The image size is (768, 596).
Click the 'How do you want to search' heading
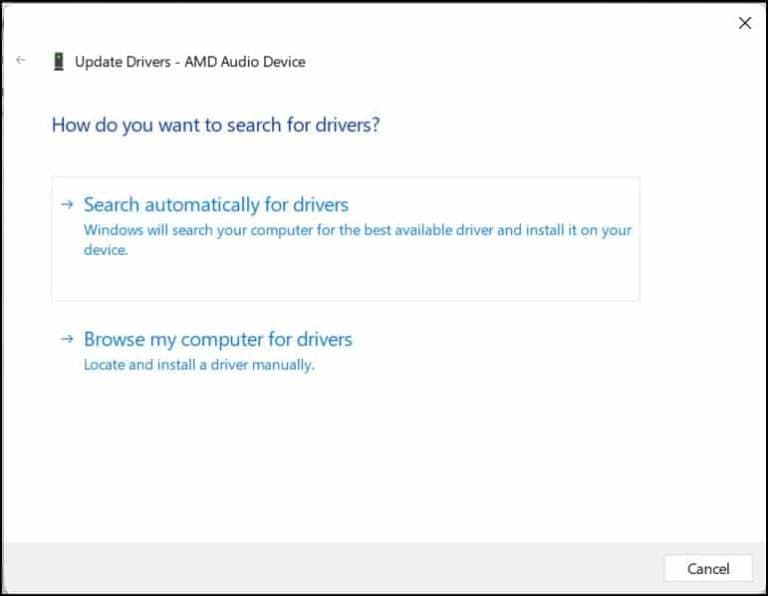[215, 125]
